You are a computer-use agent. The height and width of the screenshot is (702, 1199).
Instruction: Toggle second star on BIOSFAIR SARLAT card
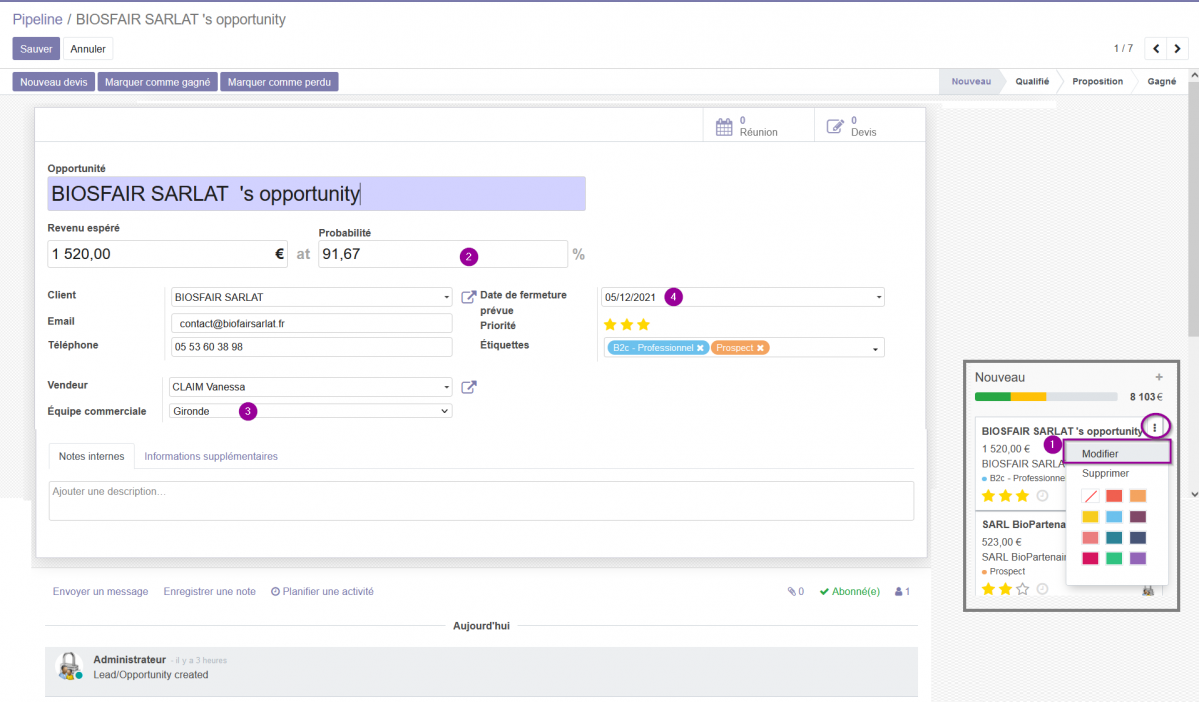coord(1006,496)
